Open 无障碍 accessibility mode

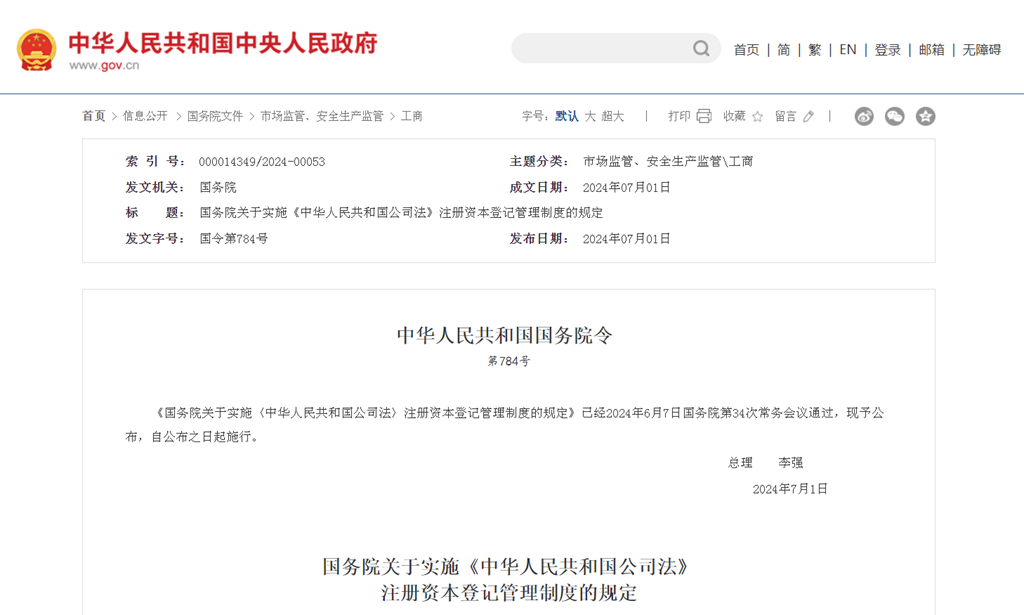pos(982,50)
